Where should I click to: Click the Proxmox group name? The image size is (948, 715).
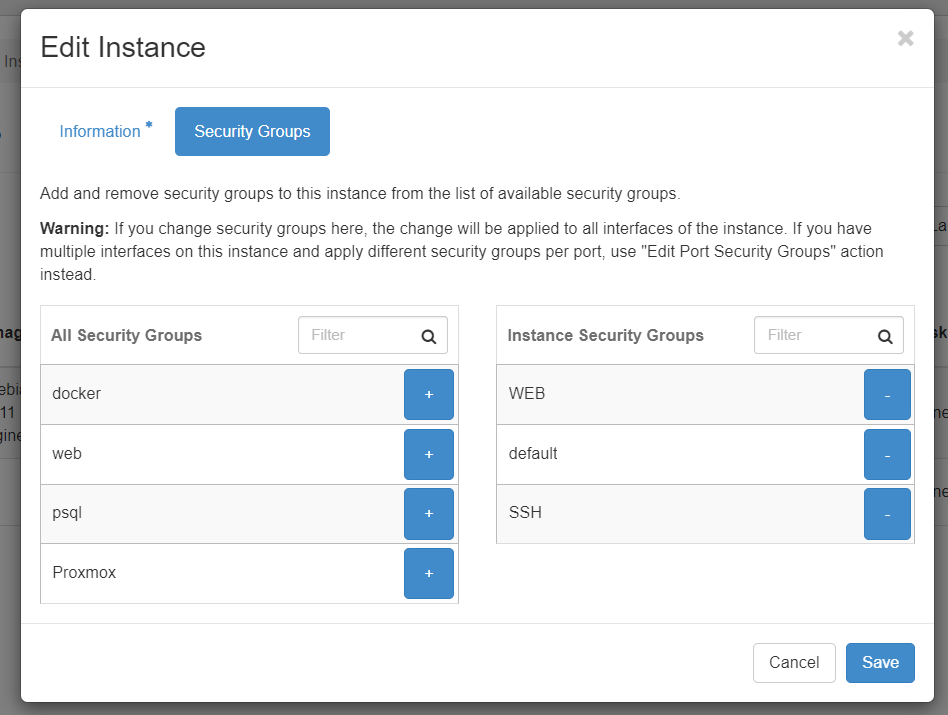pos(84,573)
